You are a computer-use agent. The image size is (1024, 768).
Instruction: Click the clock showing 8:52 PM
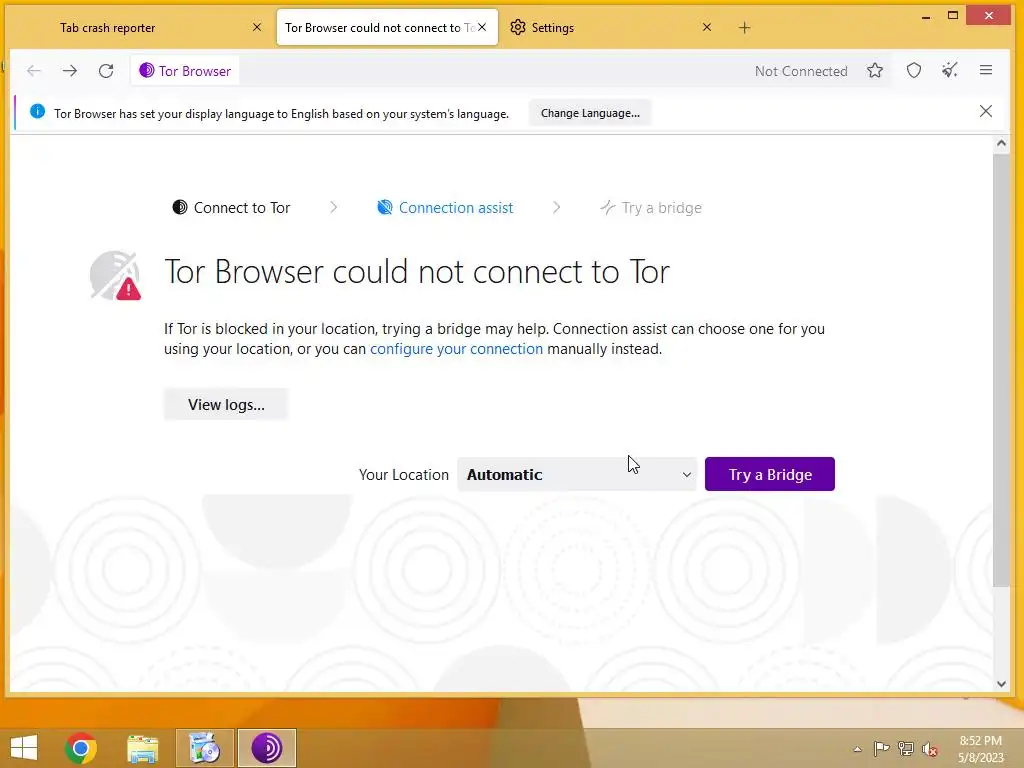[980, 741]
